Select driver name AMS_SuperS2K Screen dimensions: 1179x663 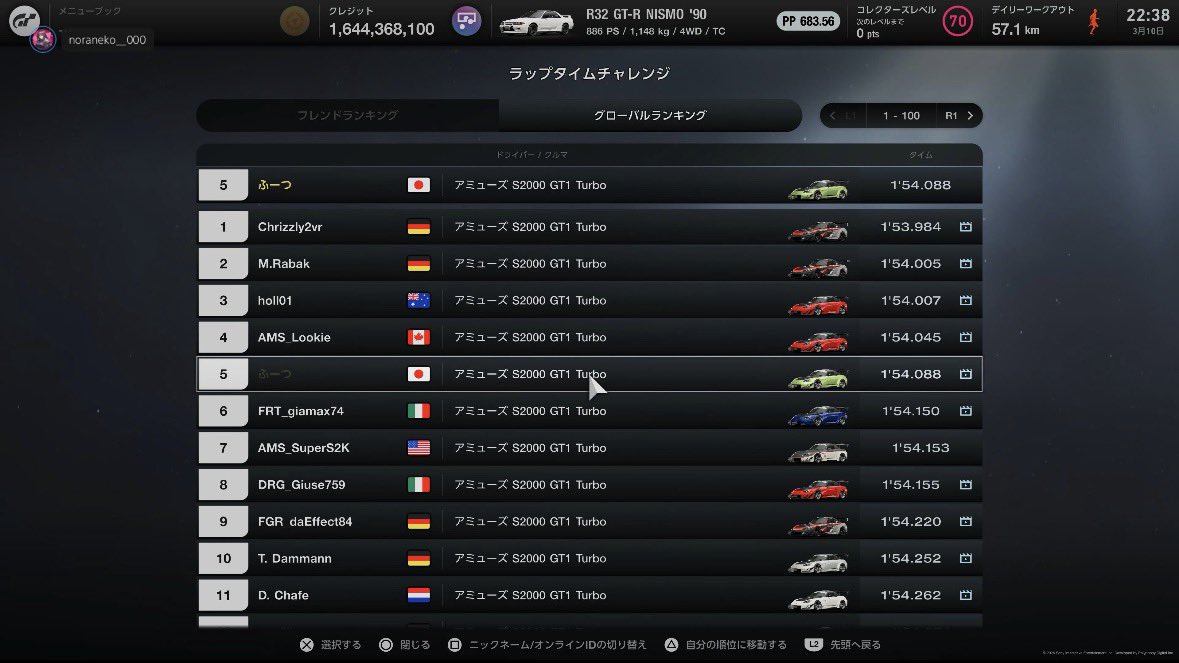pyautogui.click(x=303, y=447)
